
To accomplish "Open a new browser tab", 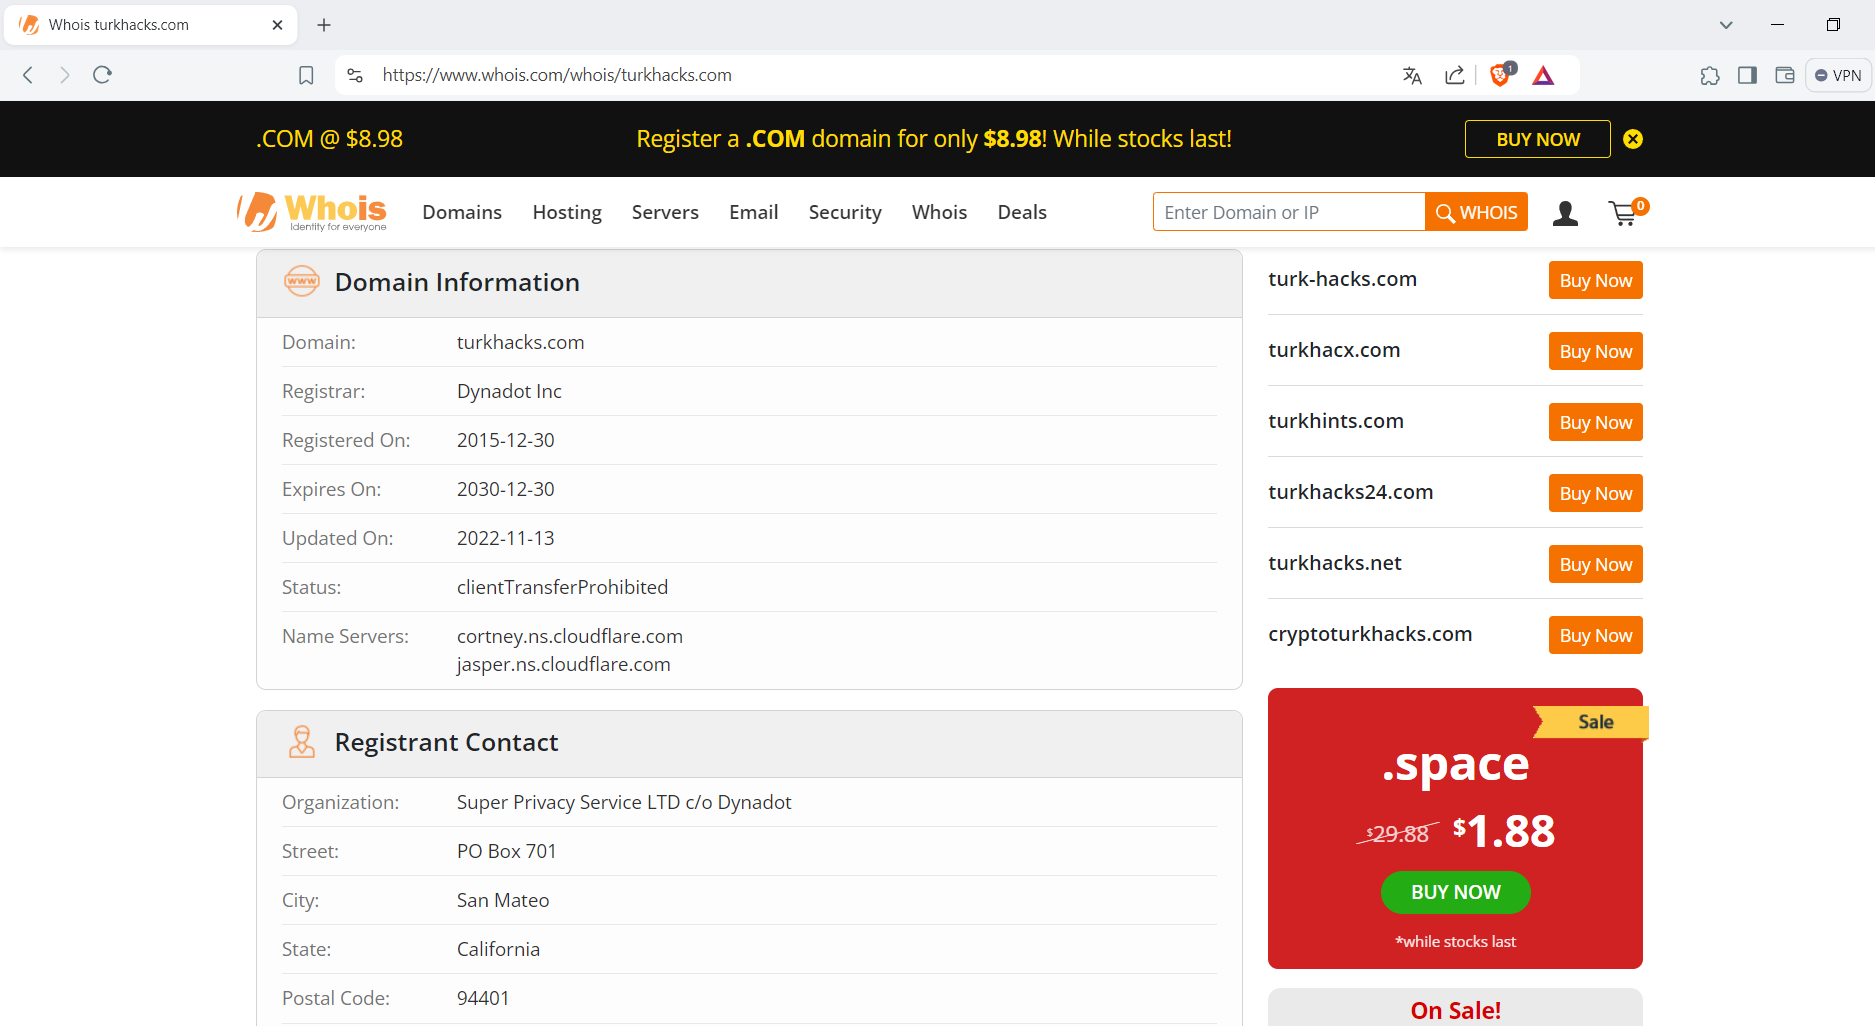I will click(x=324, y=25).
